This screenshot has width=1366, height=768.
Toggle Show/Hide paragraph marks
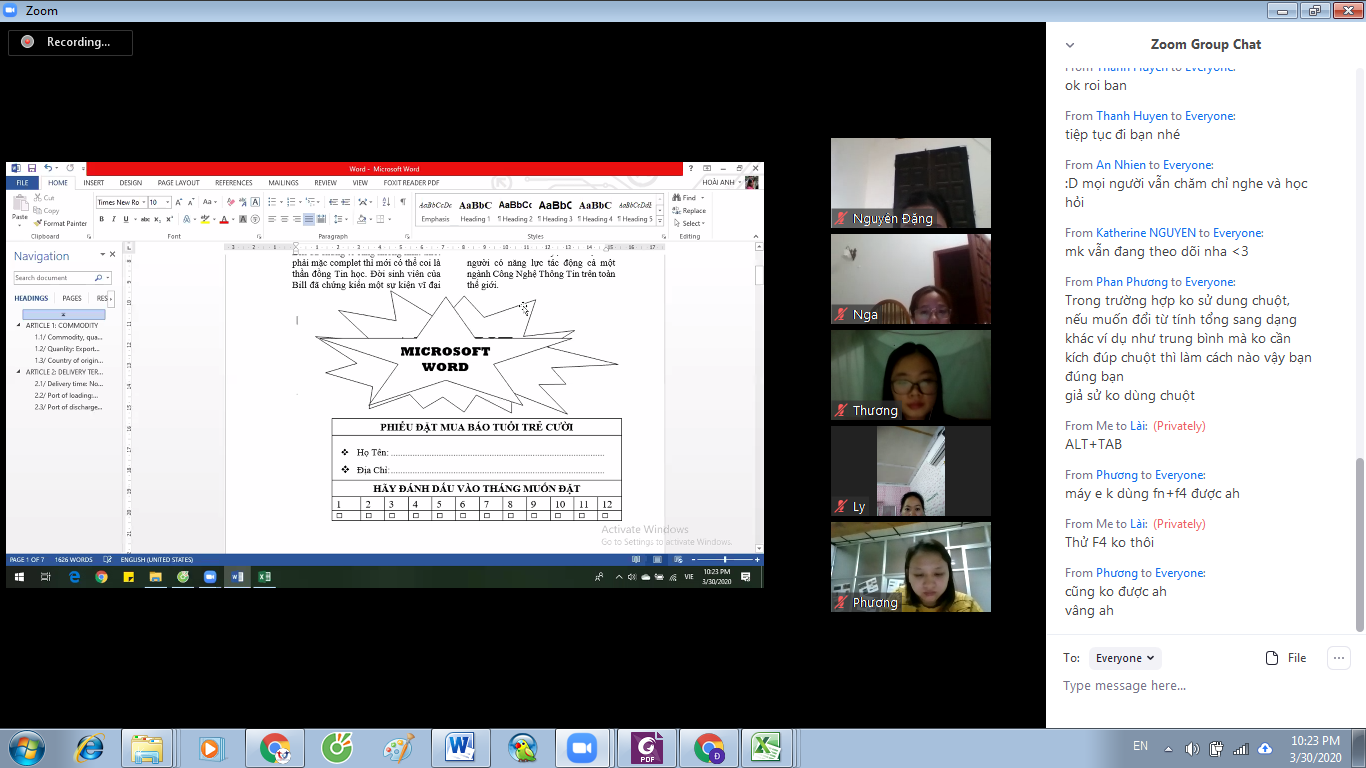[x=403, y=202]
